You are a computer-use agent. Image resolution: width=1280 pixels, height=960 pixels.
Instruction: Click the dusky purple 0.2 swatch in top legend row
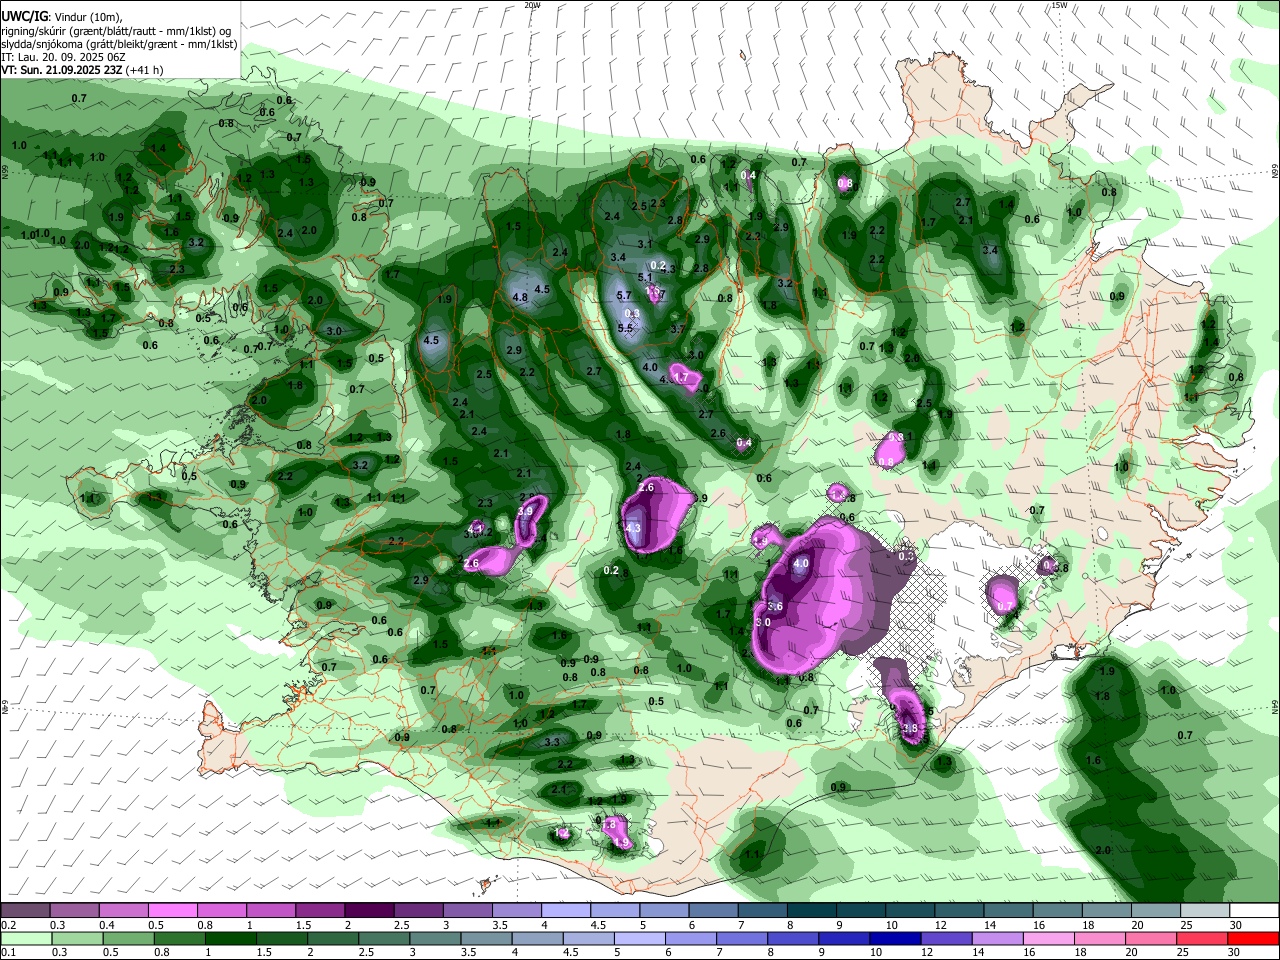tap(26, 911)
